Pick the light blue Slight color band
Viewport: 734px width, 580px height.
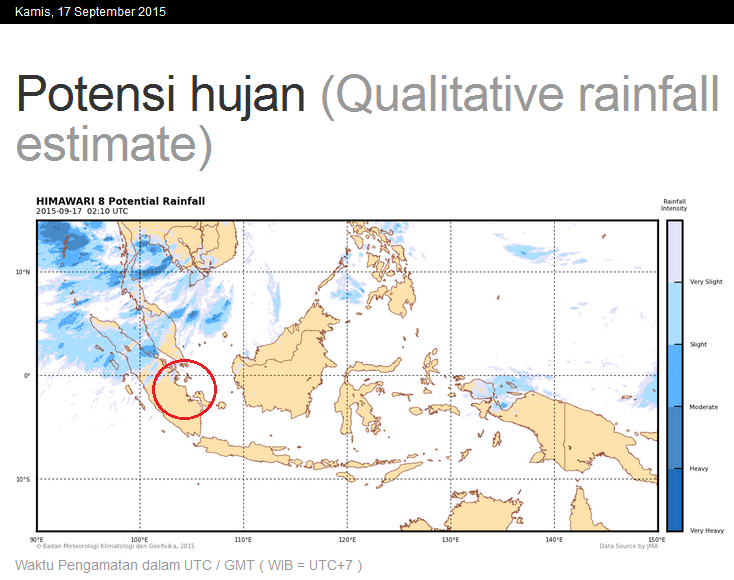tap(675, 313)
